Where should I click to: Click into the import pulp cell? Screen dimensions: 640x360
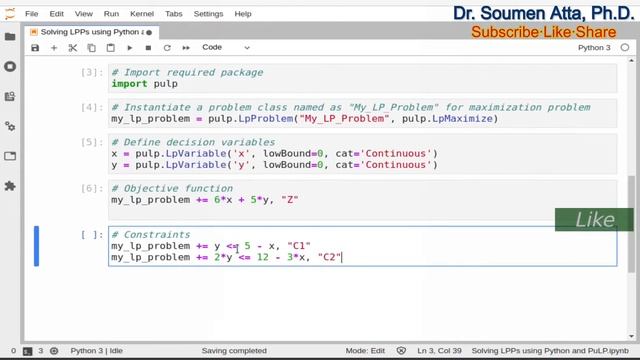point(362,78)
